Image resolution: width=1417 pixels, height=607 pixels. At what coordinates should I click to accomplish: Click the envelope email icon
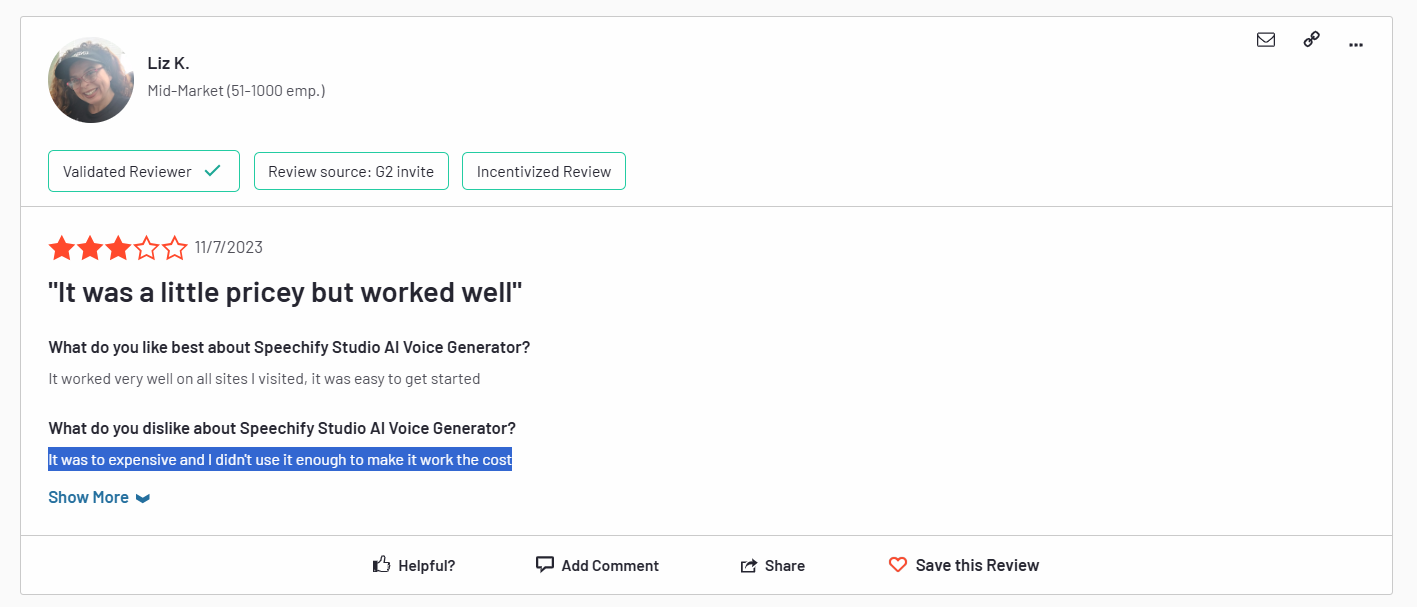pyautogui.click(x=1266, y=40)
